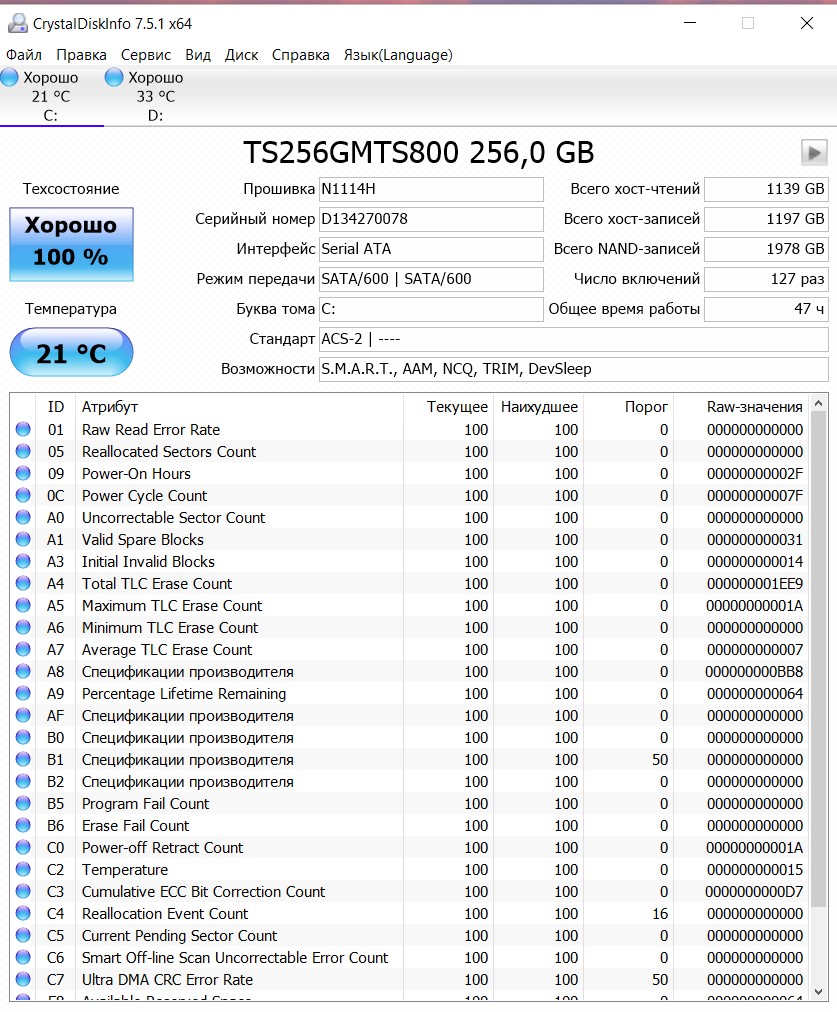The image size is (837, 1012).
Task: Click the scroll down arrow of attribute list
Action: tap(818, 992)
